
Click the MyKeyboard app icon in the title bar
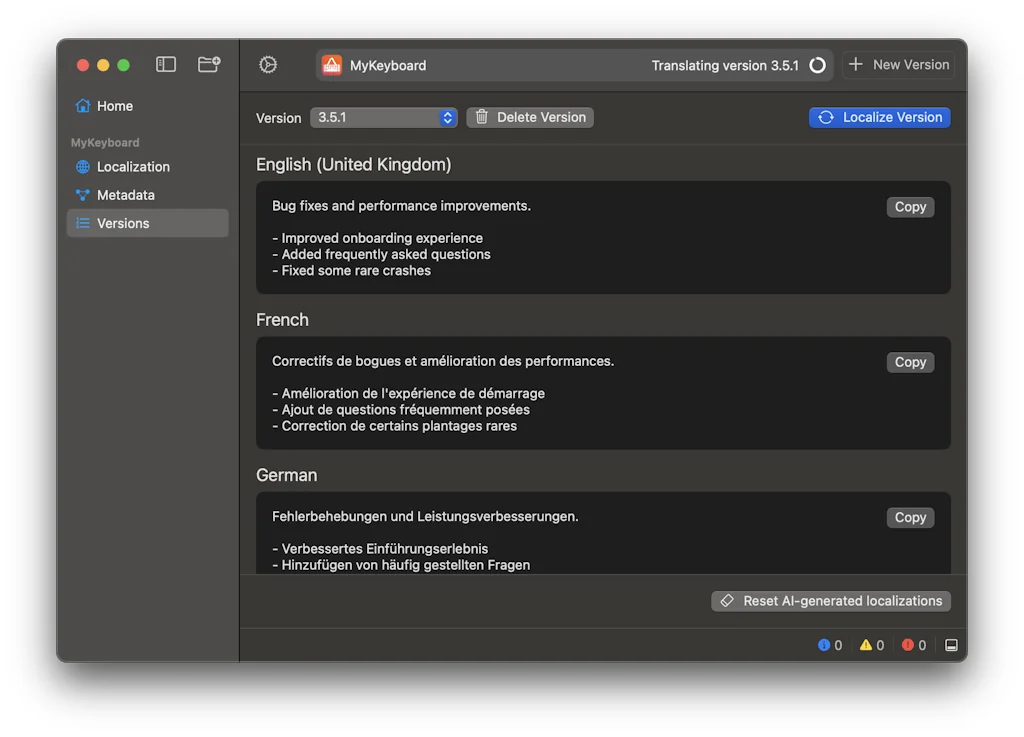click(331, 64)
